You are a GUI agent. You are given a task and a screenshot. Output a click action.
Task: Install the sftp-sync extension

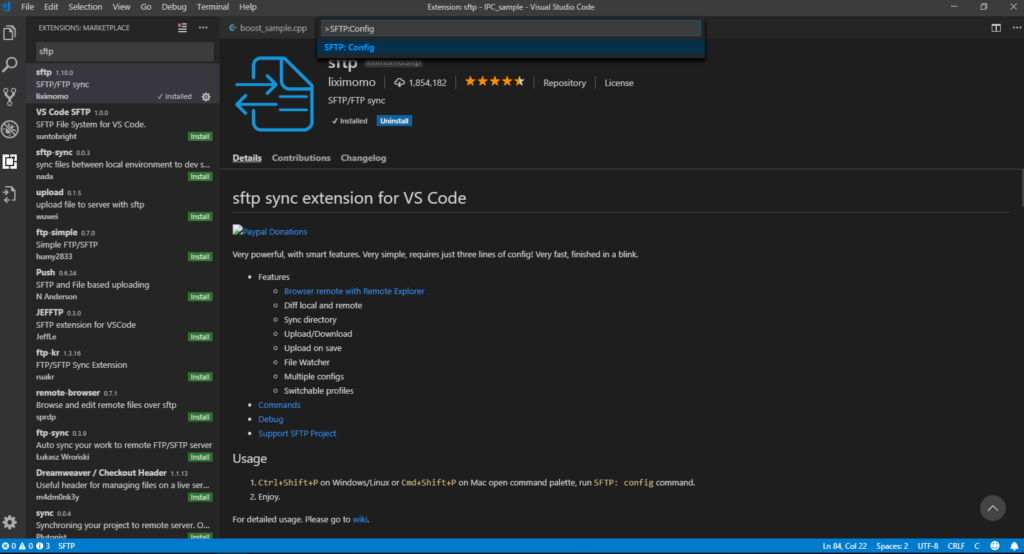coord(200,176)
